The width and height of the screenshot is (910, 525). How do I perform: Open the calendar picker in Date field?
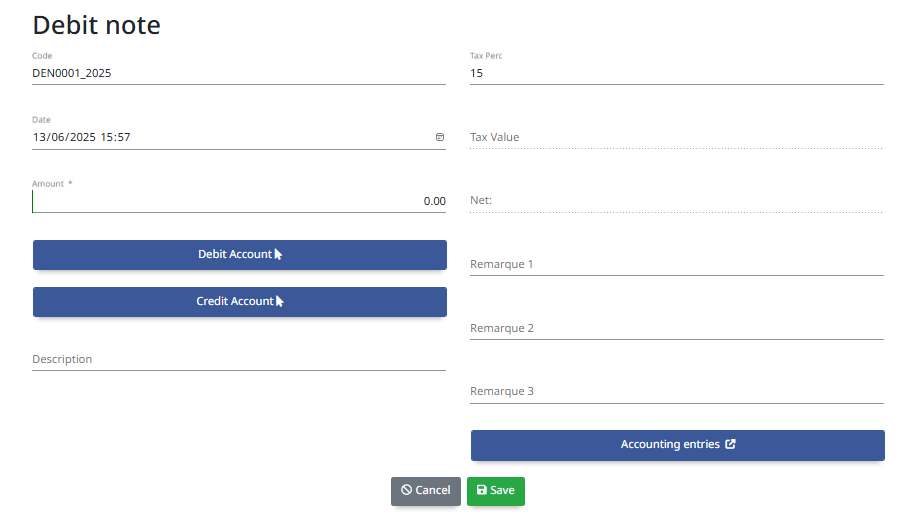click(x=439, y=137)
